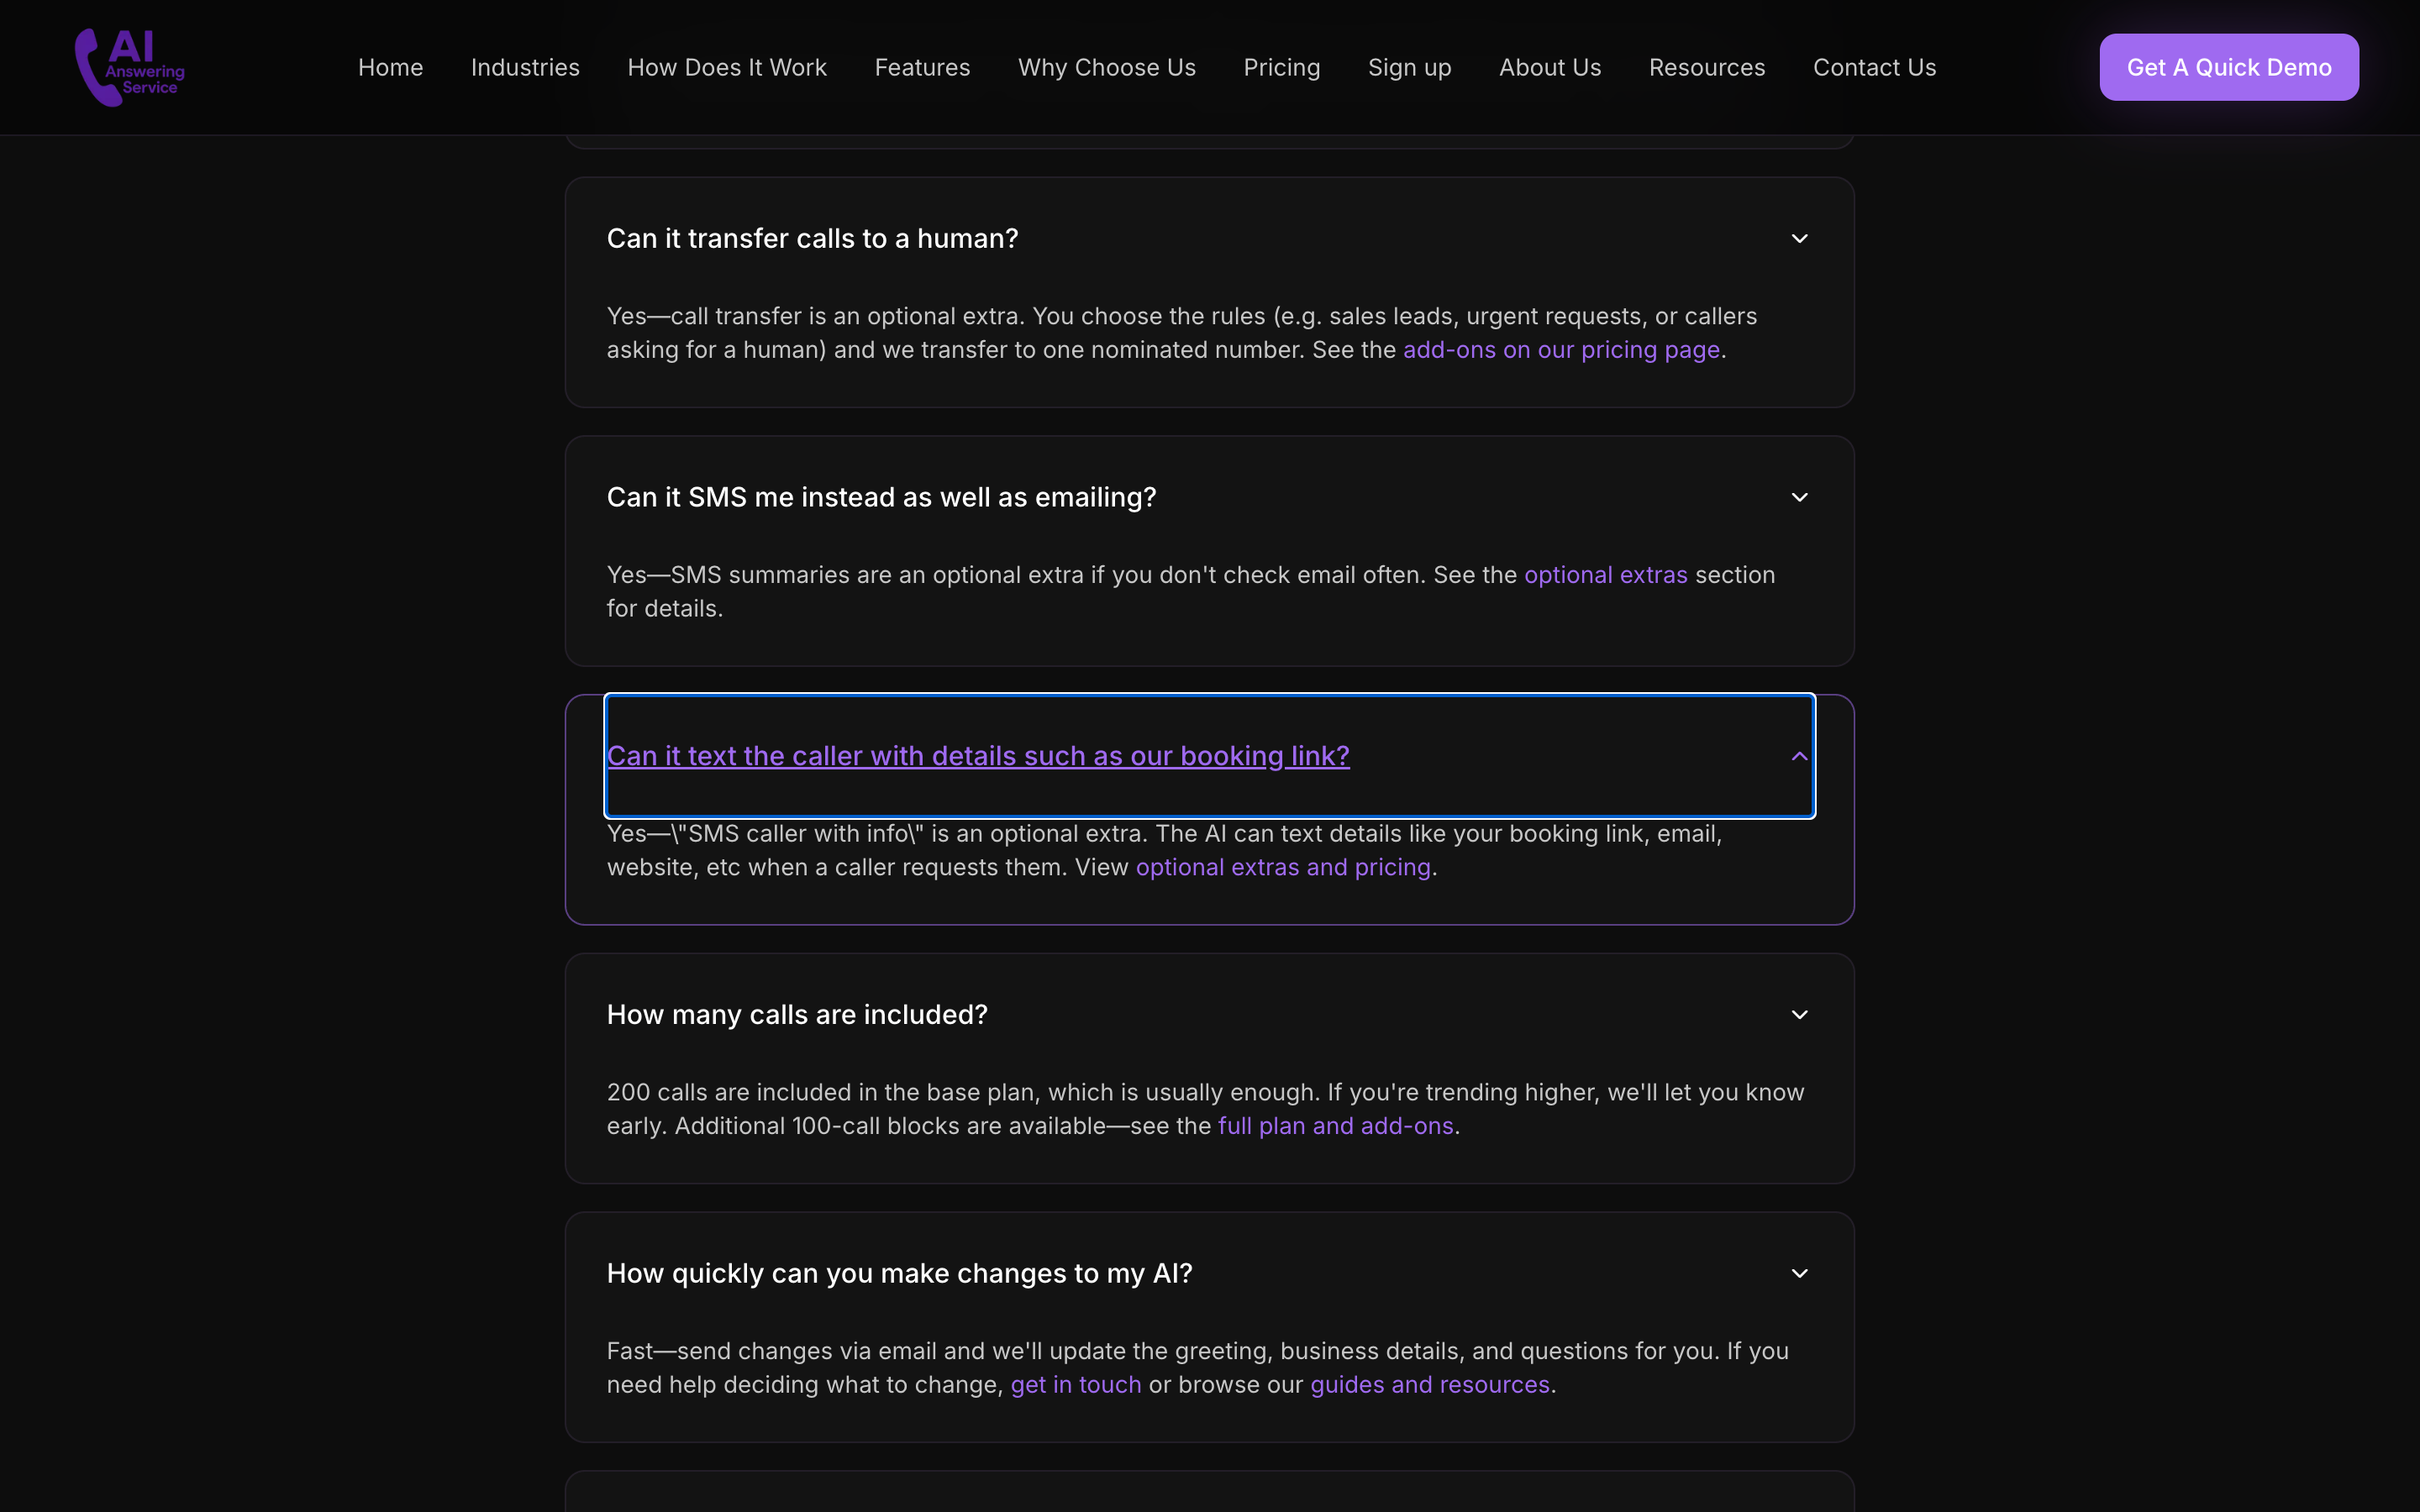Select Why Choose Us in the navigation
This screenshot has height=1512, width=2420.
[1106, 66]
